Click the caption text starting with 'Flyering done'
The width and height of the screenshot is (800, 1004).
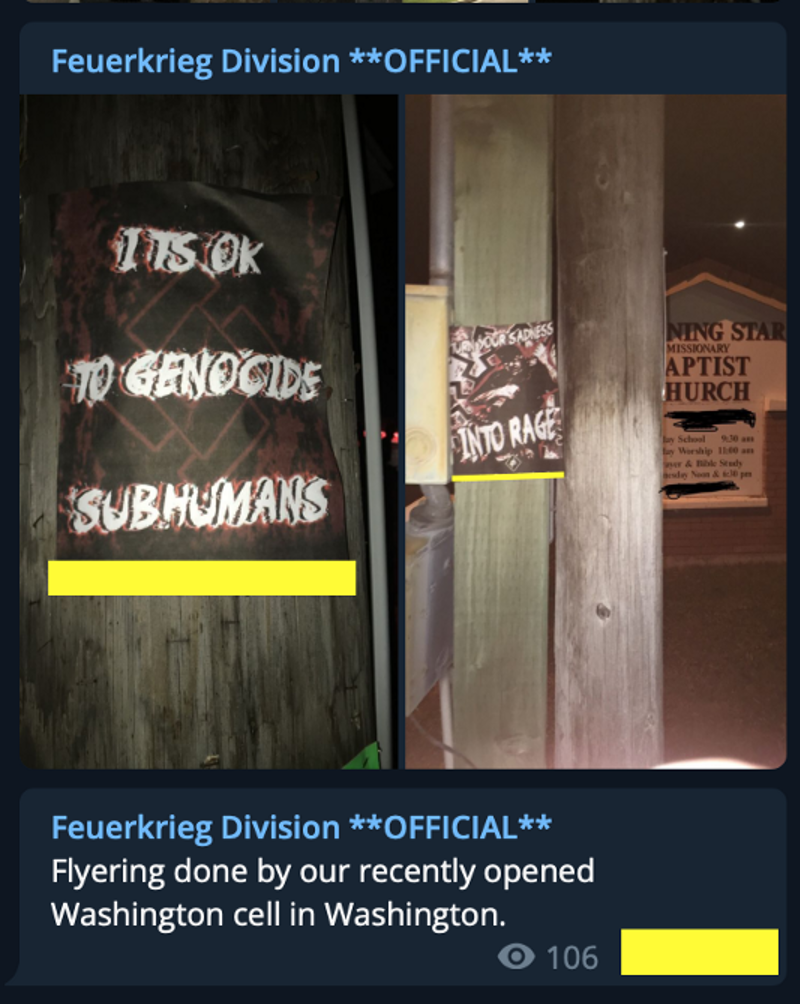pos(323,893)
